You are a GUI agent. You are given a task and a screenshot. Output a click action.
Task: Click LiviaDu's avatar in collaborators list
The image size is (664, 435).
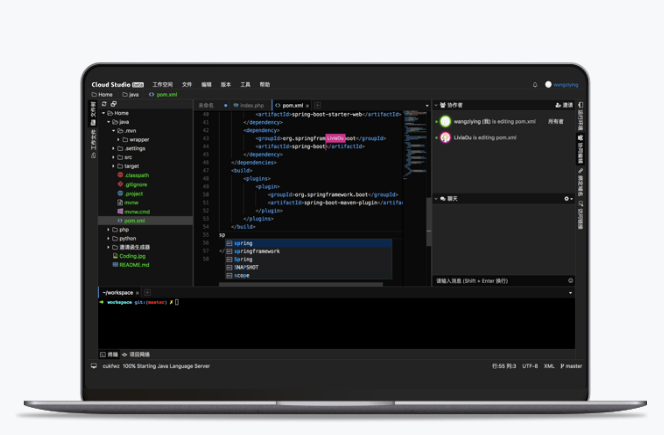tap(445, 138)
